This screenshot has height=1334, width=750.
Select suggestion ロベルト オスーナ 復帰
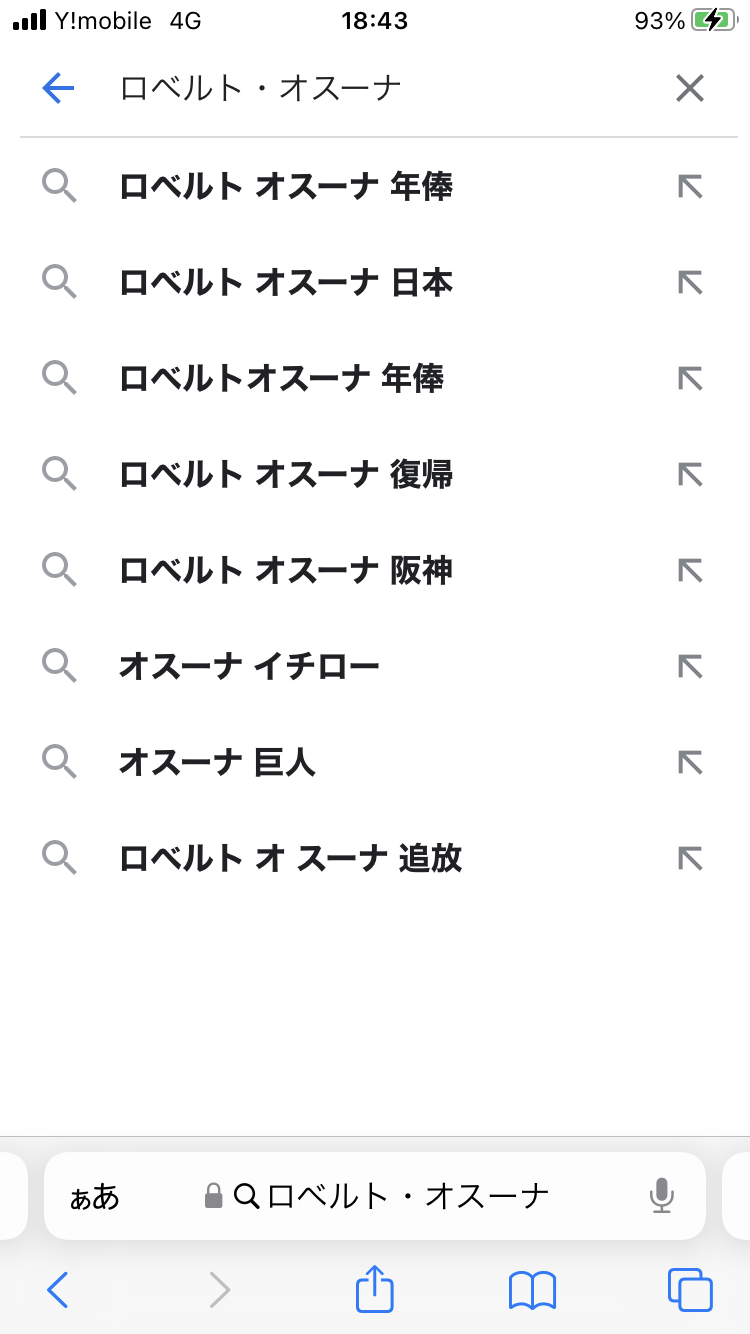[286, 474]
